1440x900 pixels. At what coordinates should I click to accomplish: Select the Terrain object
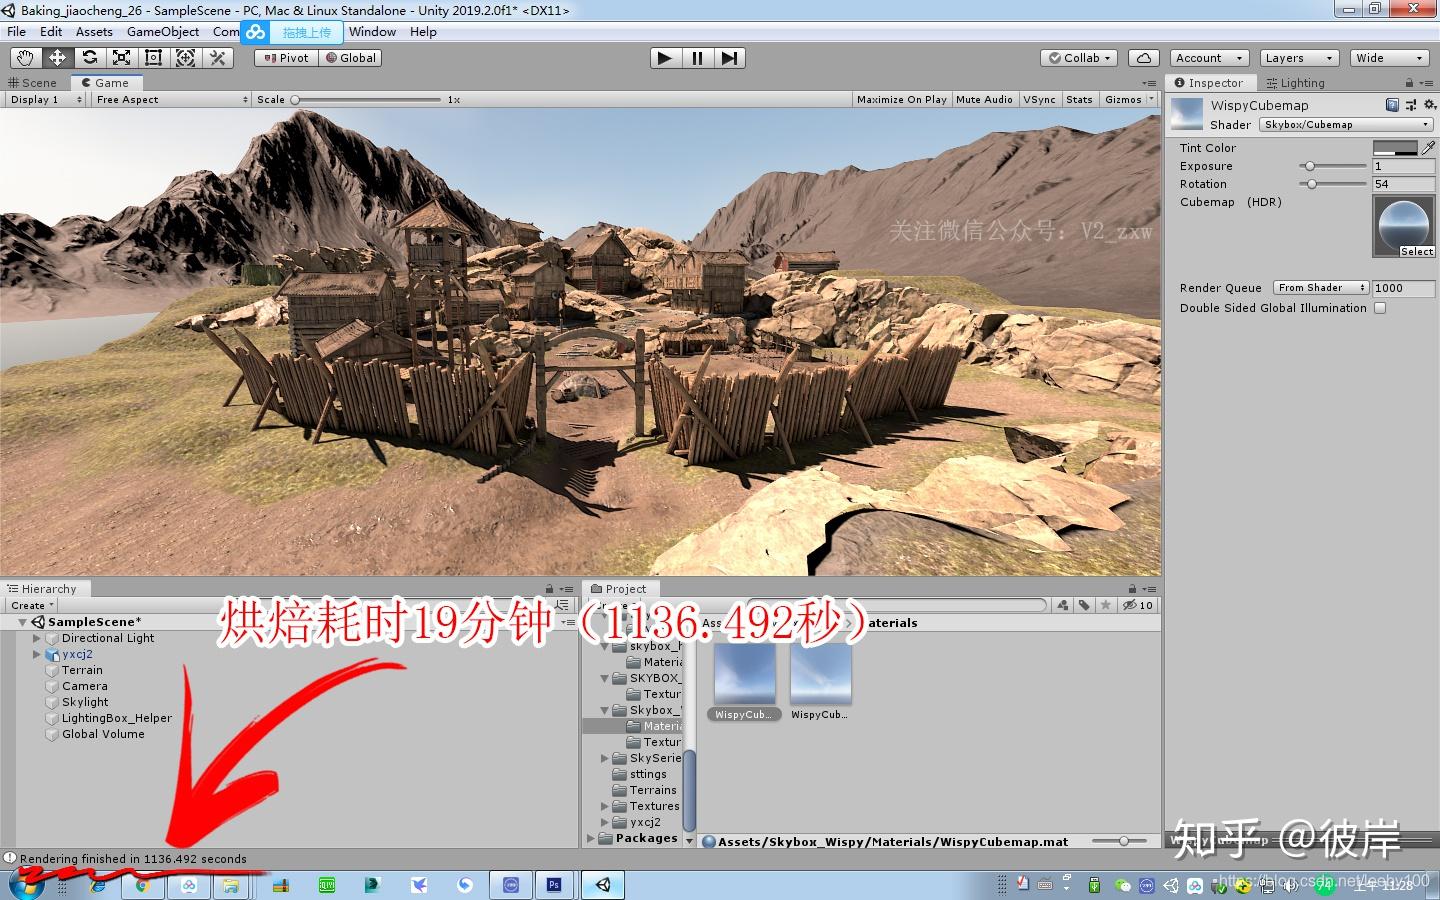[82, 670]
